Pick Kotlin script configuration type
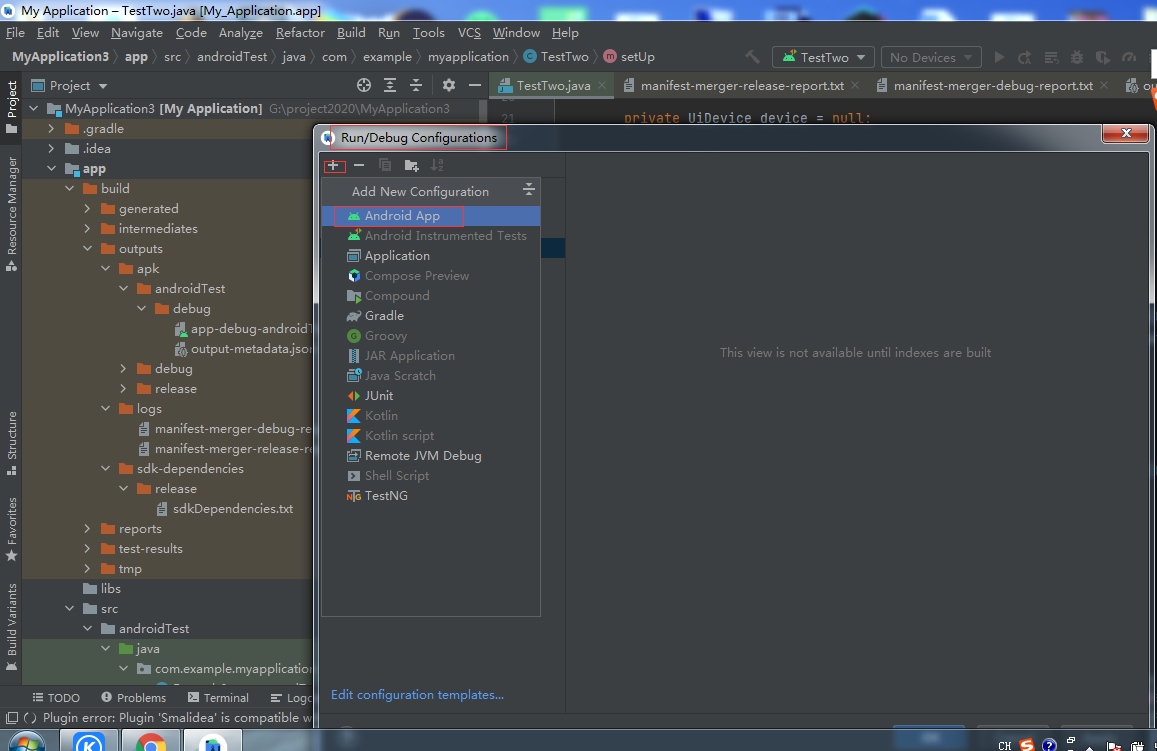 point(431,435)
